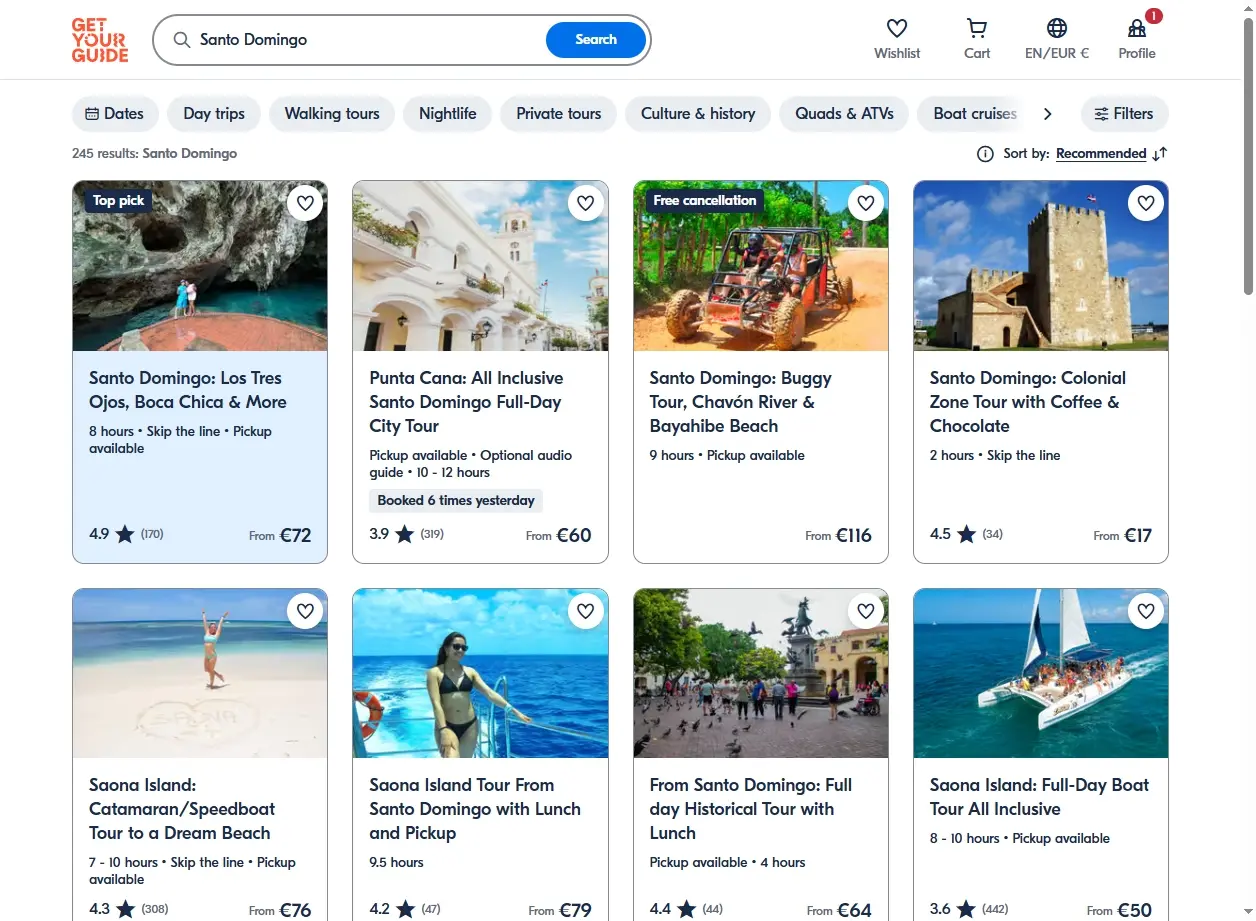Favorite the Los Tres Ojos tour
The image size is (1256, 921).
click(305, 203)
